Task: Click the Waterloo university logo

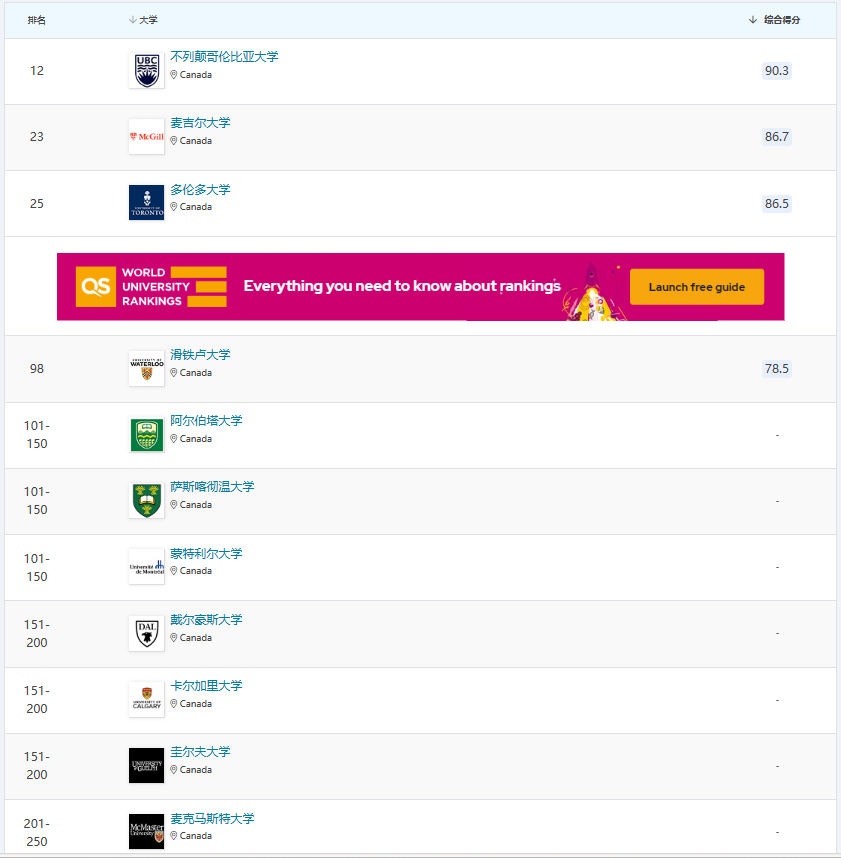Action: (x=147, y=369)
